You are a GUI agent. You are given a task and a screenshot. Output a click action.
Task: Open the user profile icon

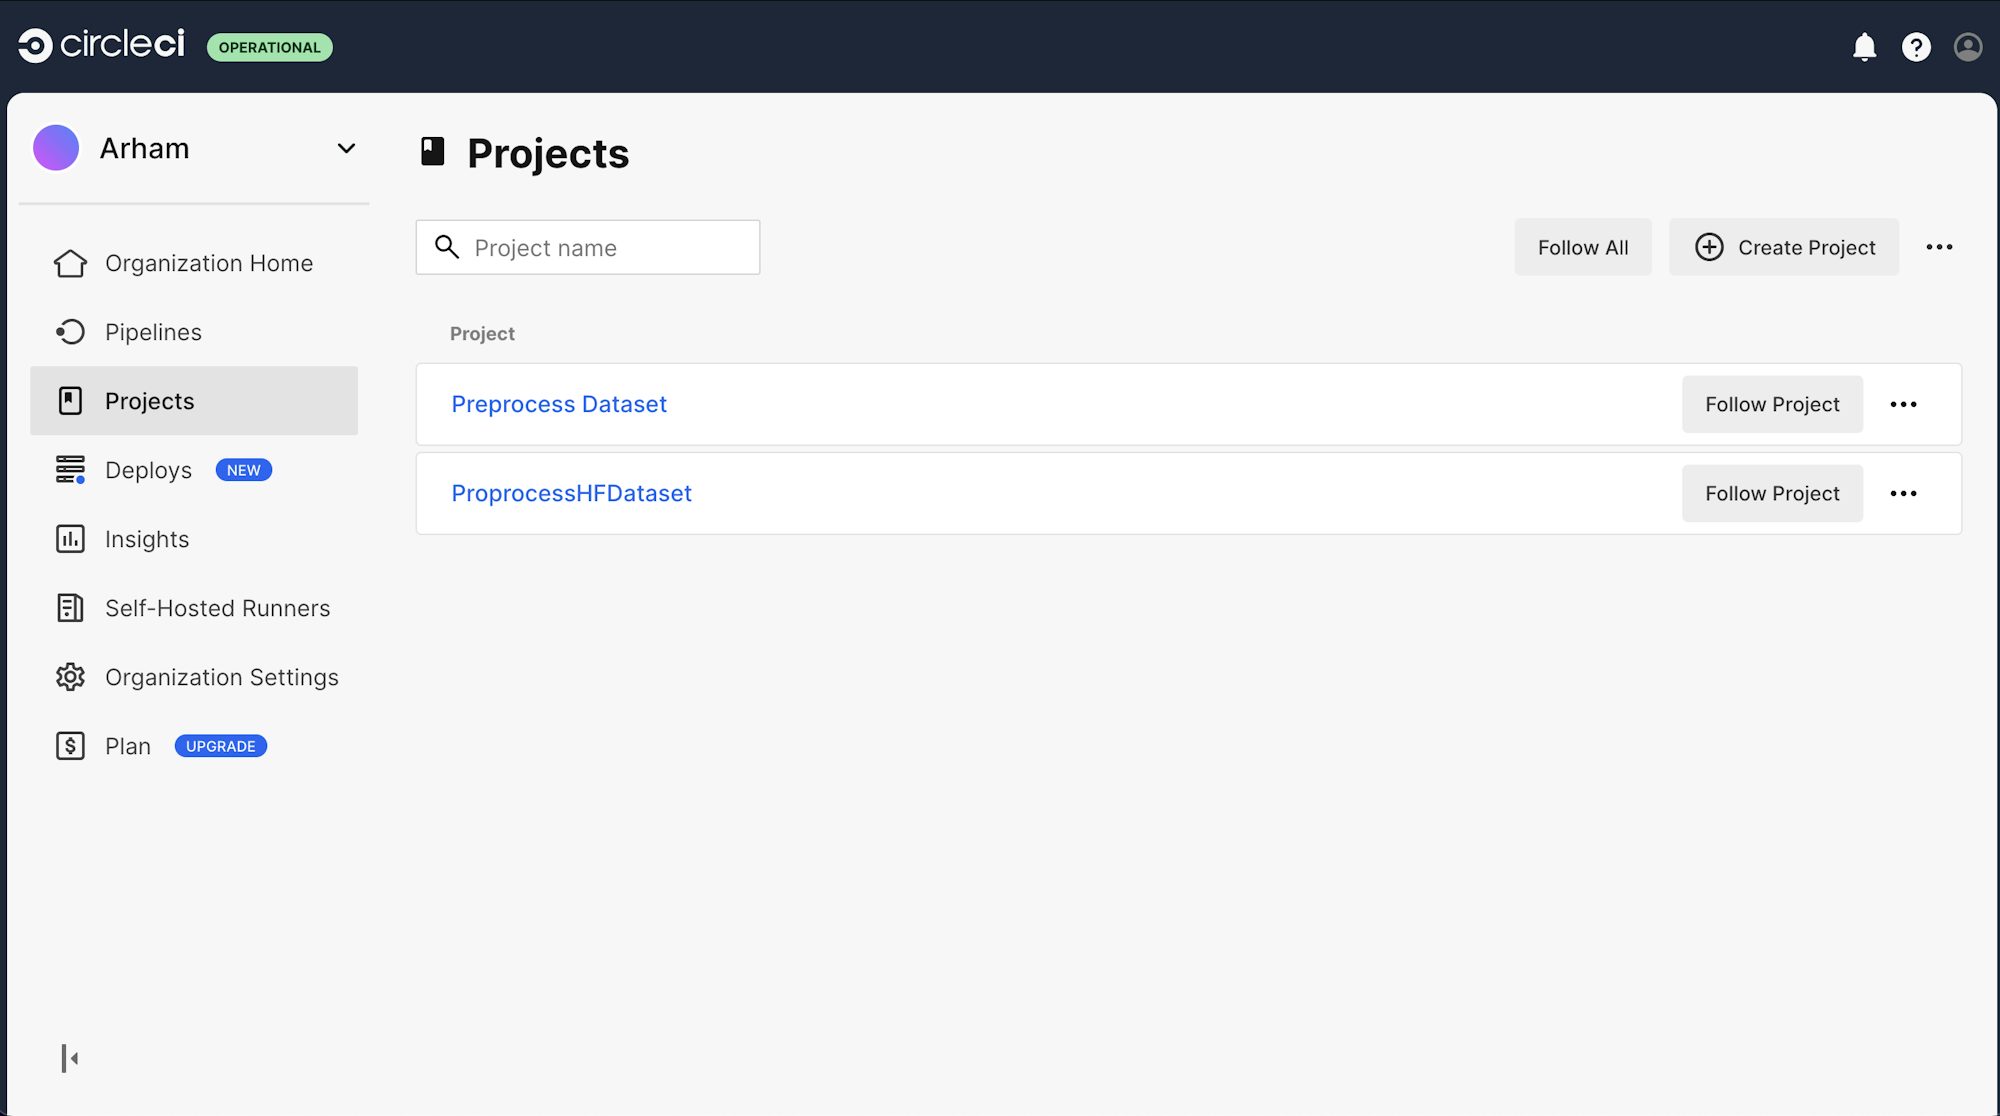coord(1966,46)
